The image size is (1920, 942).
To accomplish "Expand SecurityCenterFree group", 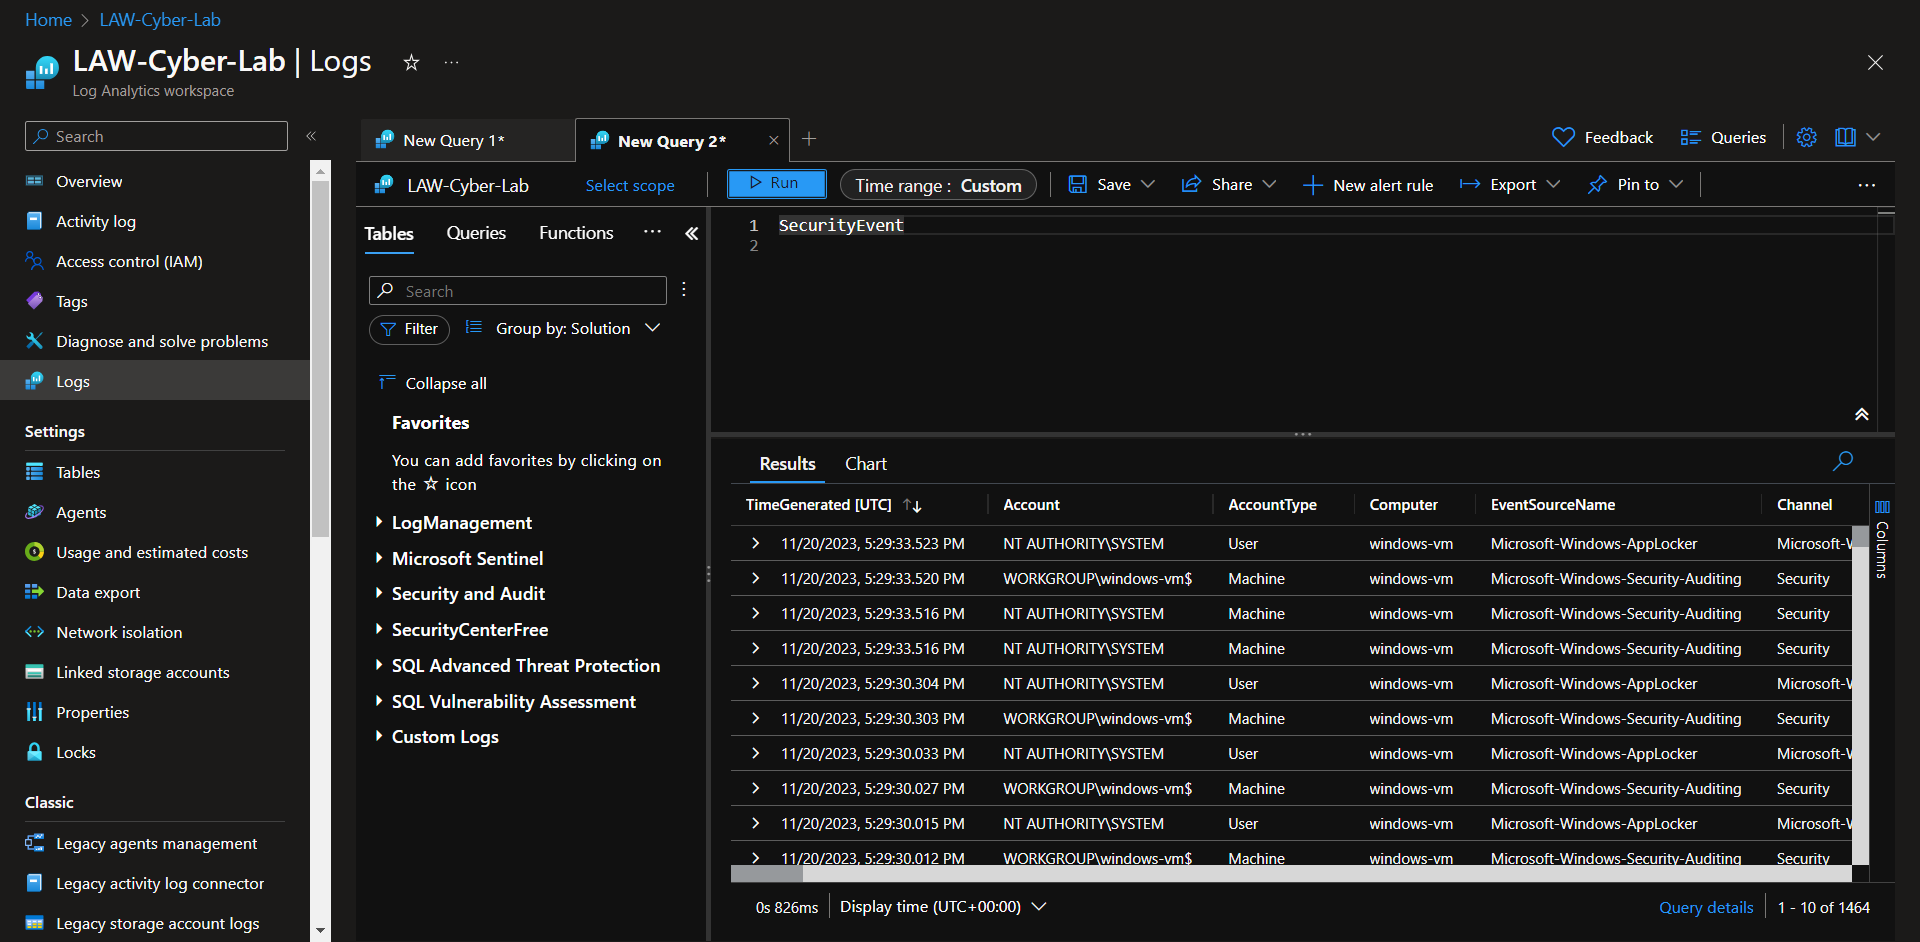I will [379, 629].
